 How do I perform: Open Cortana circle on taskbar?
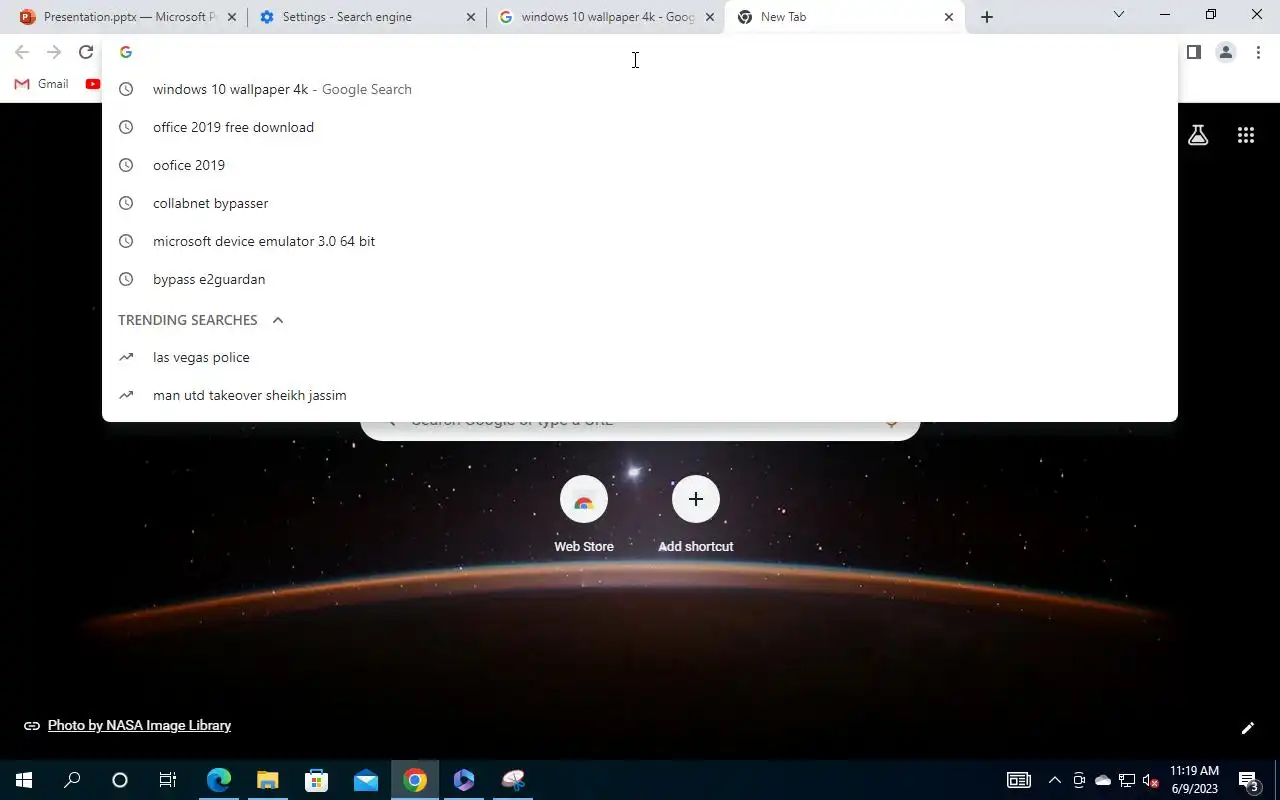pyautogui.click(x=120, y=780)
